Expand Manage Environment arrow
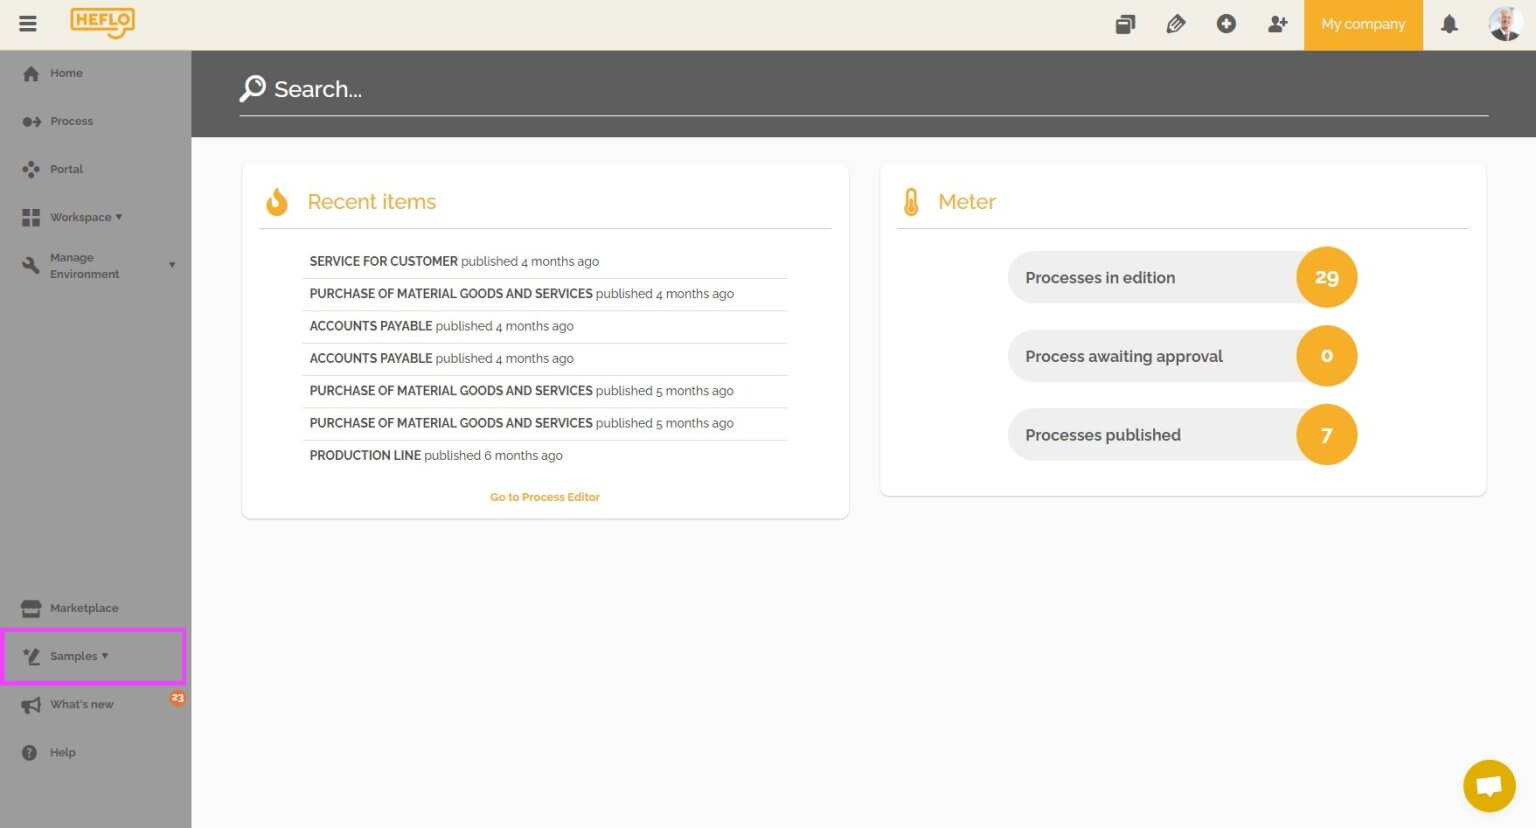The image size is (1536, 828). [x=172, y=265]
